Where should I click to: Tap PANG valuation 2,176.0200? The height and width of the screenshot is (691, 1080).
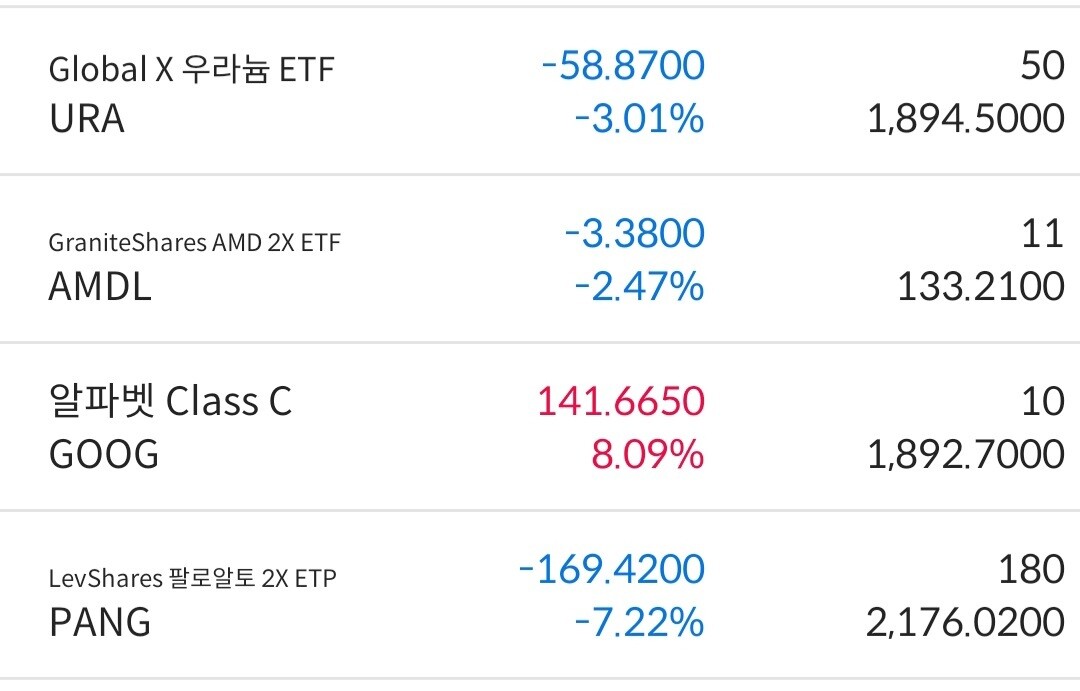pyautogui.click(x=965, y=623)
